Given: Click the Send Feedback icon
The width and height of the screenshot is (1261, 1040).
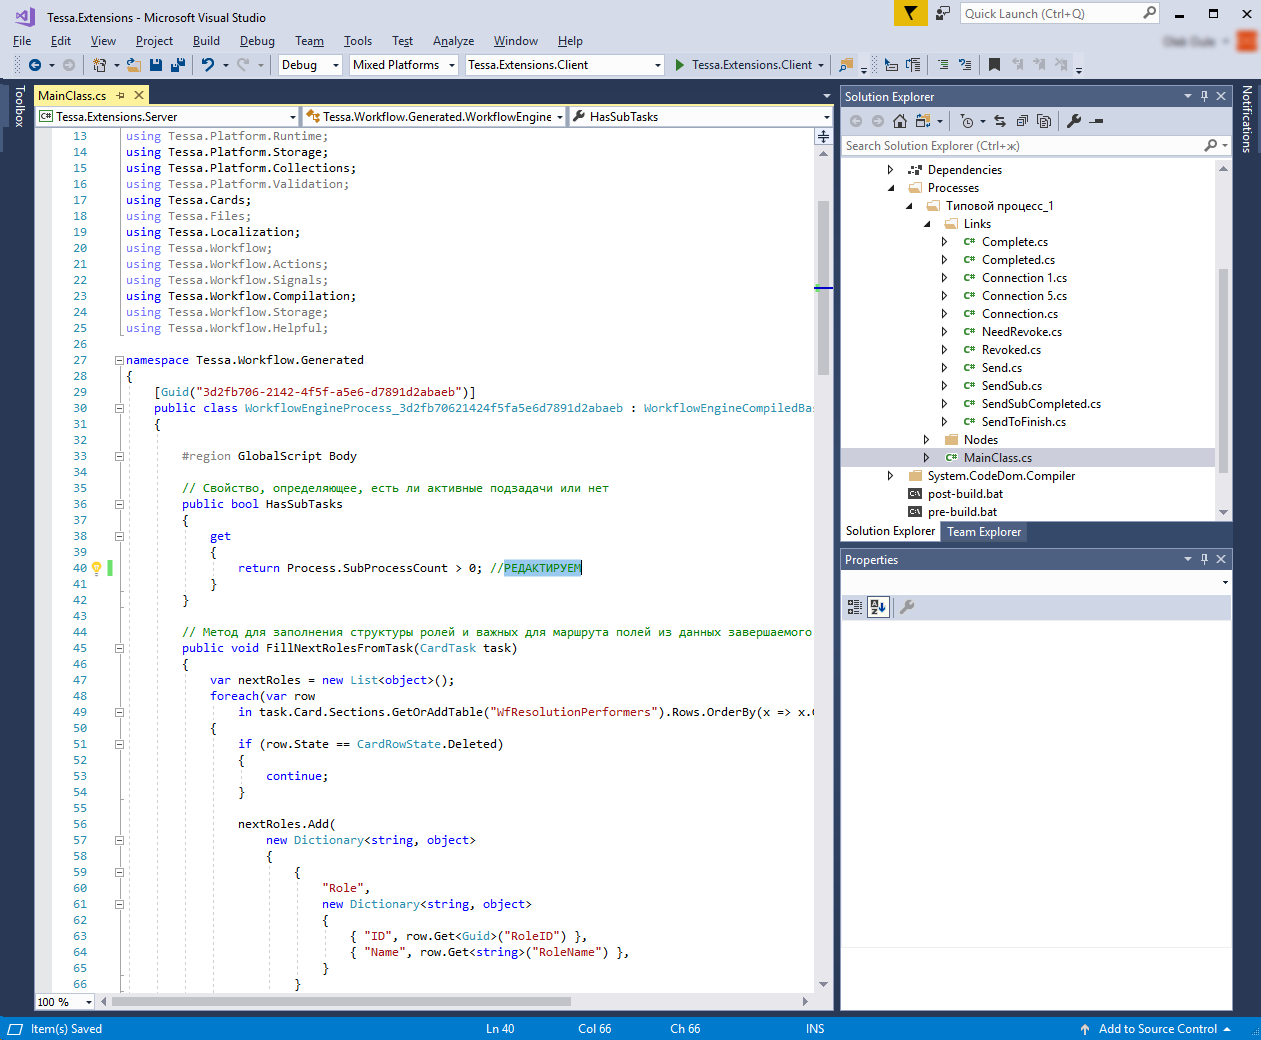Looking at the screenshot, I should [943, 13].
